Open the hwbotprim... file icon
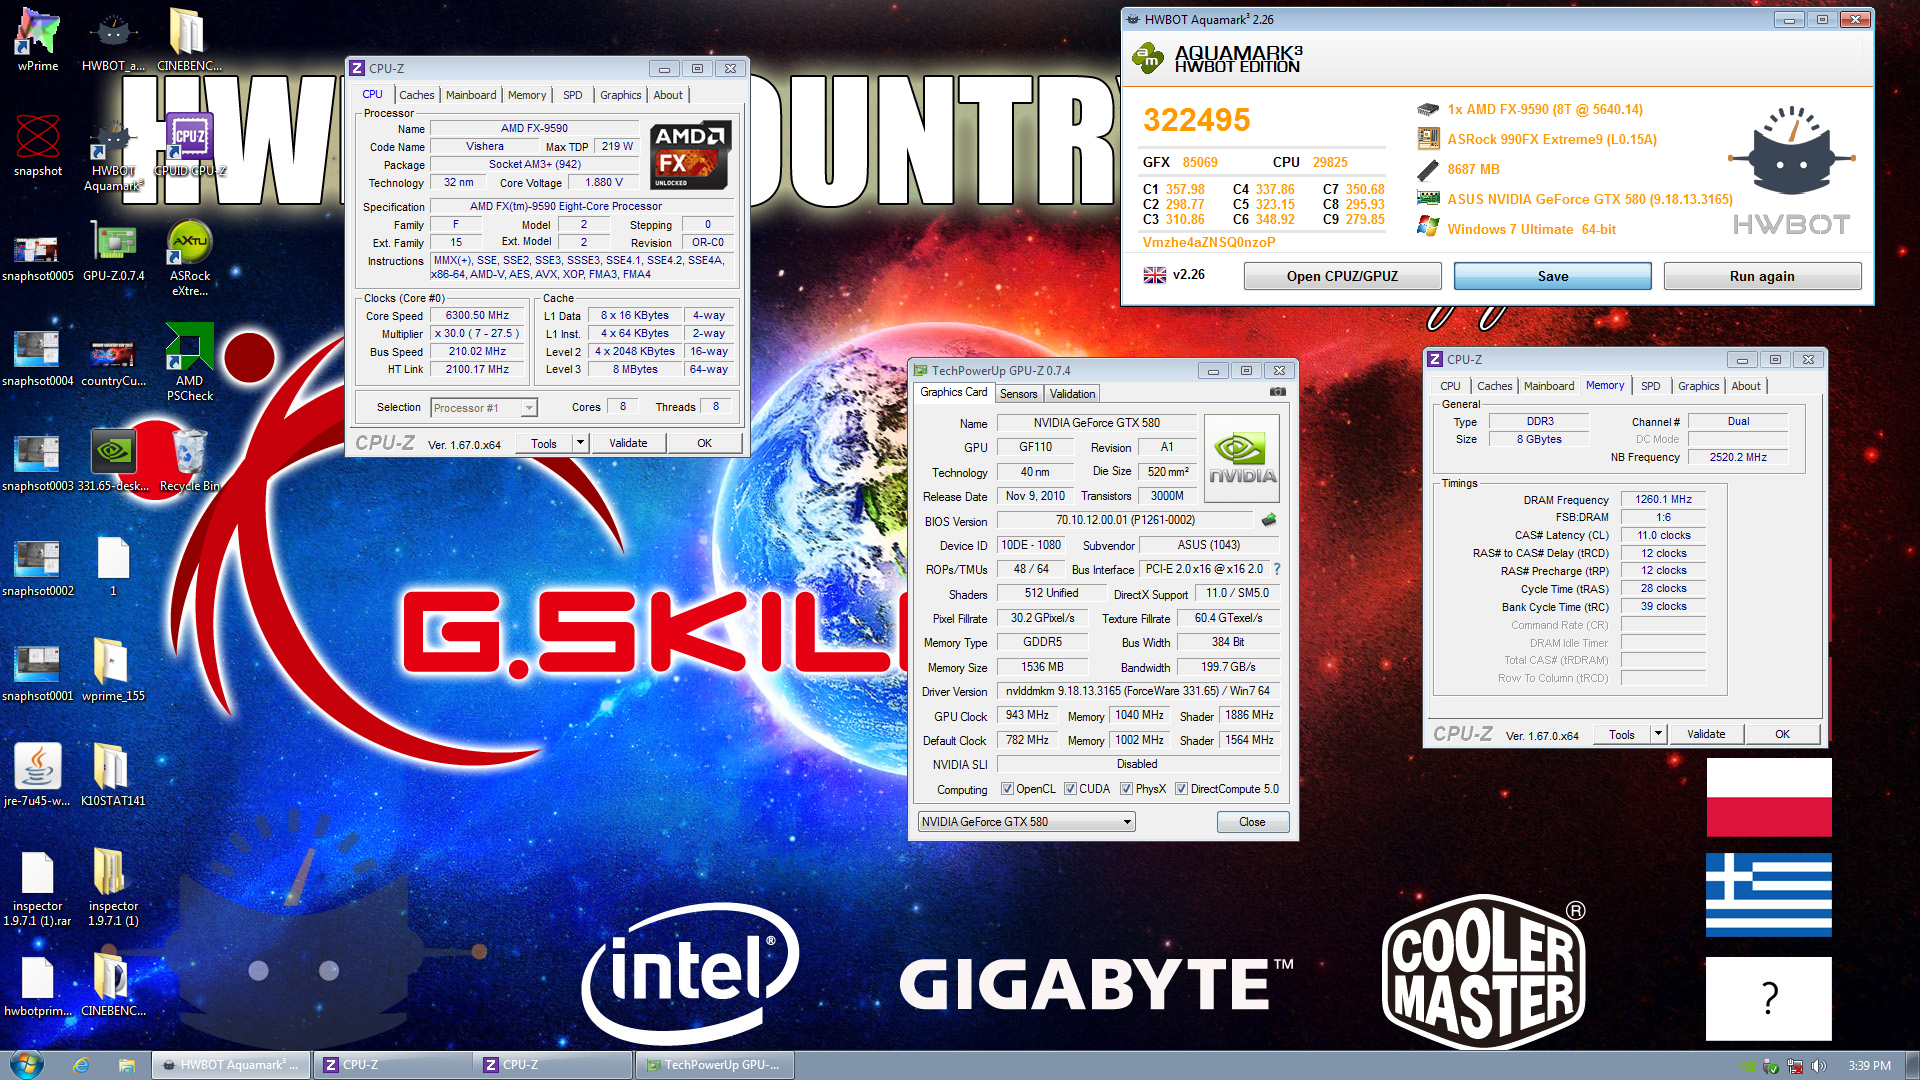1920x1080 pixels. coord(38,985)
